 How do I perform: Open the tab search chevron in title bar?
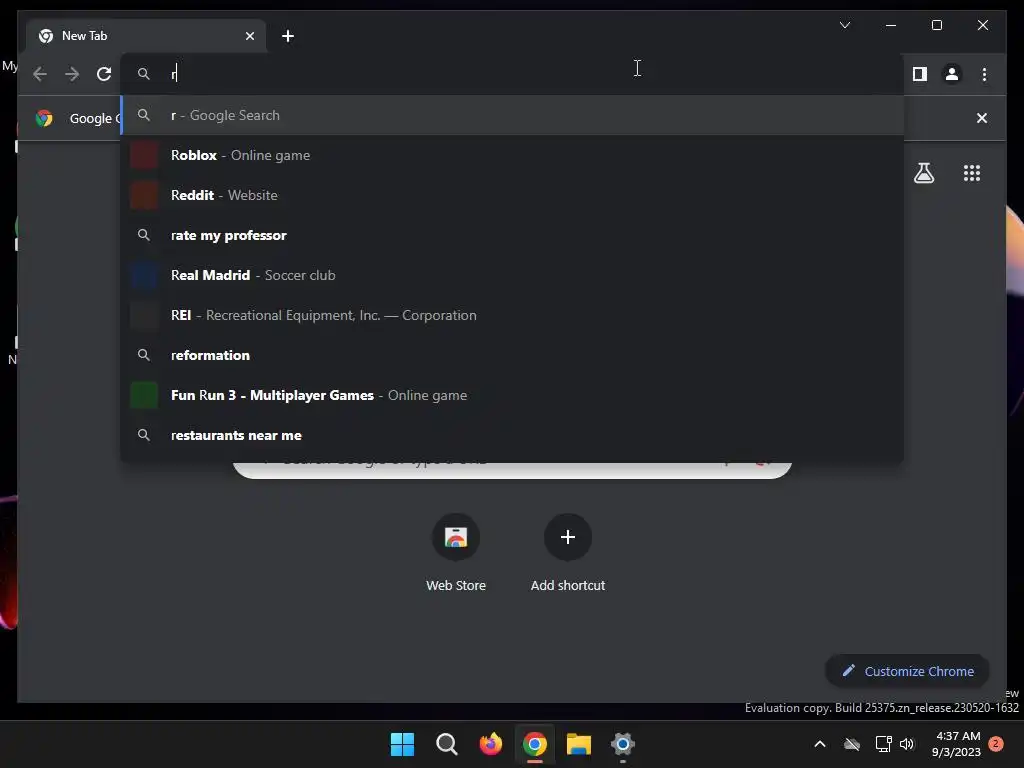click(844, 25)
